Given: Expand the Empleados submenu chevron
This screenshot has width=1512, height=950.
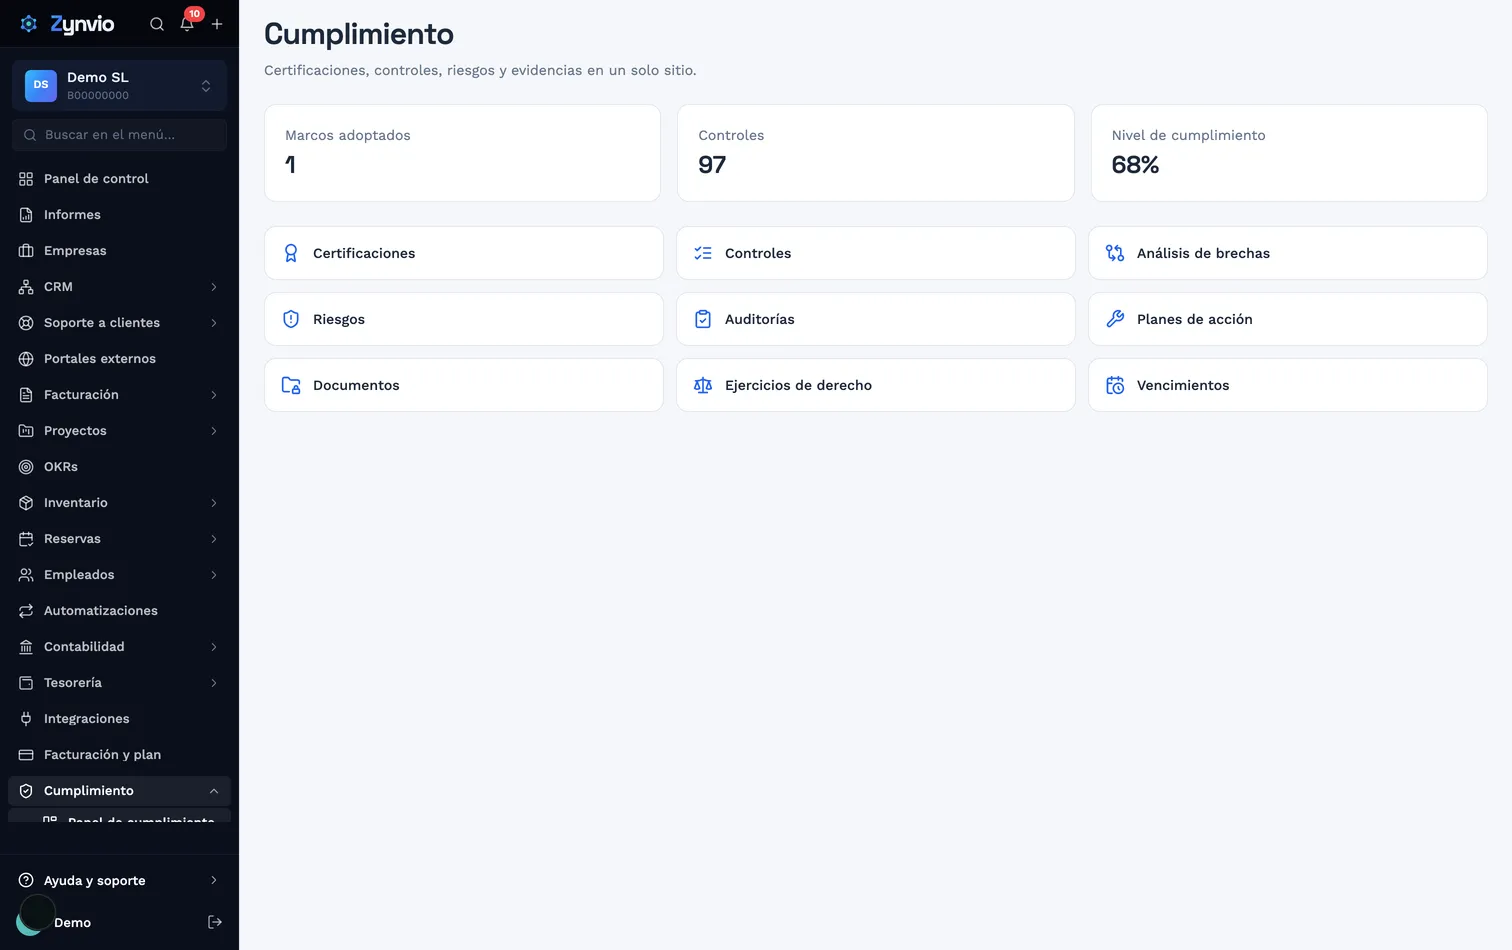Looking at the screenshot, I should (x=214, y=575).
